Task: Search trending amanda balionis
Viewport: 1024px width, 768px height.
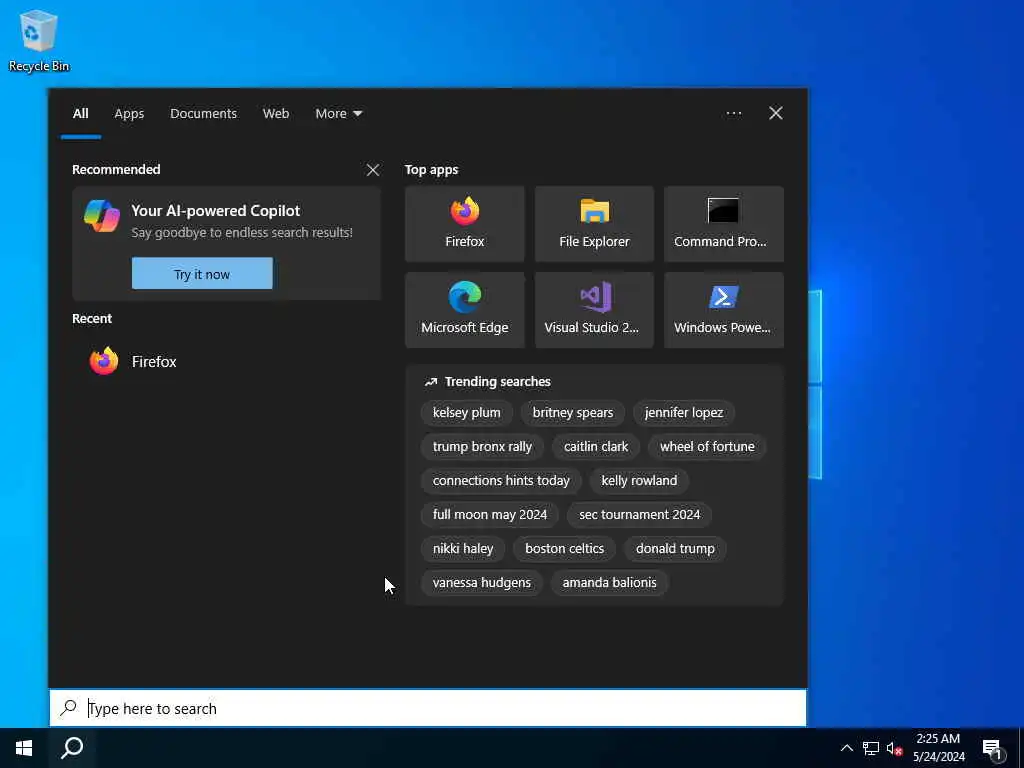Action: [609, 583]
